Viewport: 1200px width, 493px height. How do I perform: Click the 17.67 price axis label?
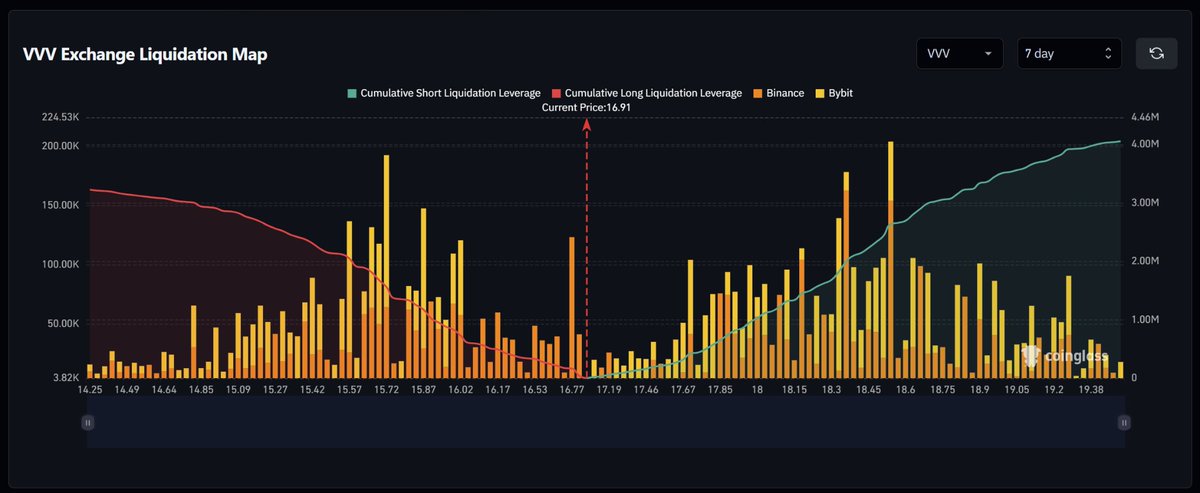[x=683, y=390]
